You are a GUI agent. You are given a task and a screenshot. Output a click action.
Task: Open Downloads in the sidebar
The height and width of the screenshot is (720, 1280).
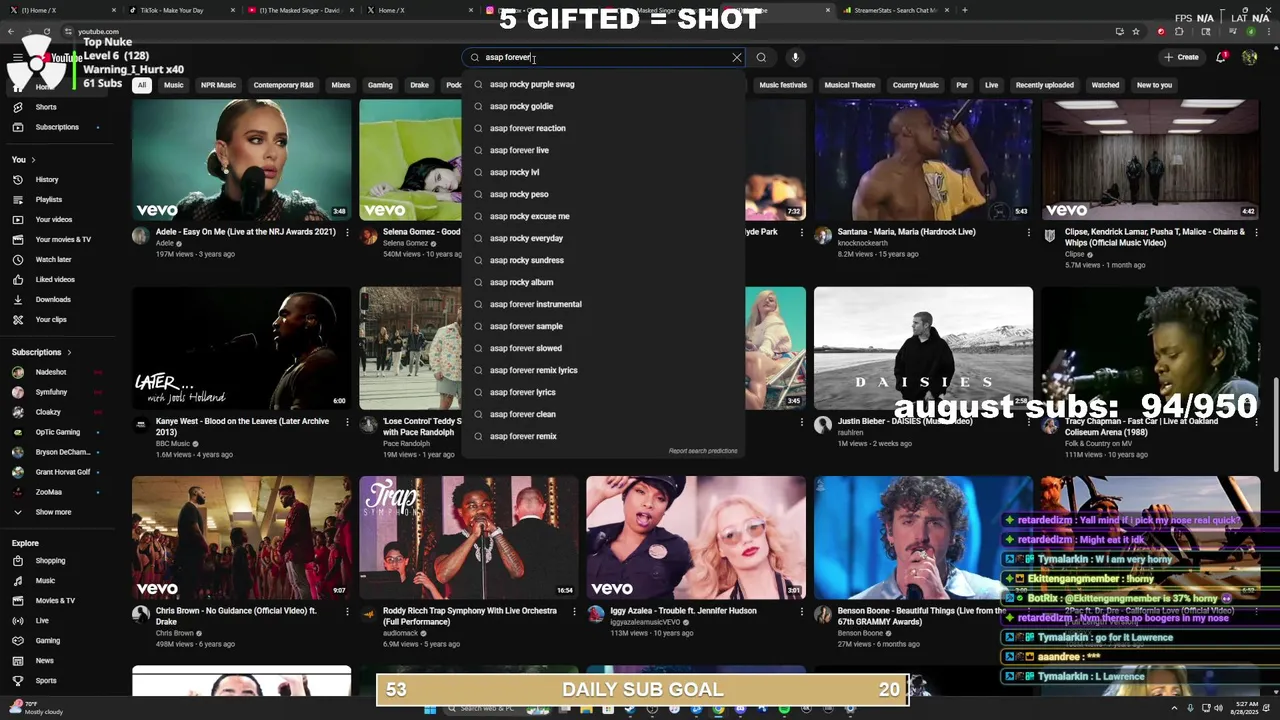point(58,299)
